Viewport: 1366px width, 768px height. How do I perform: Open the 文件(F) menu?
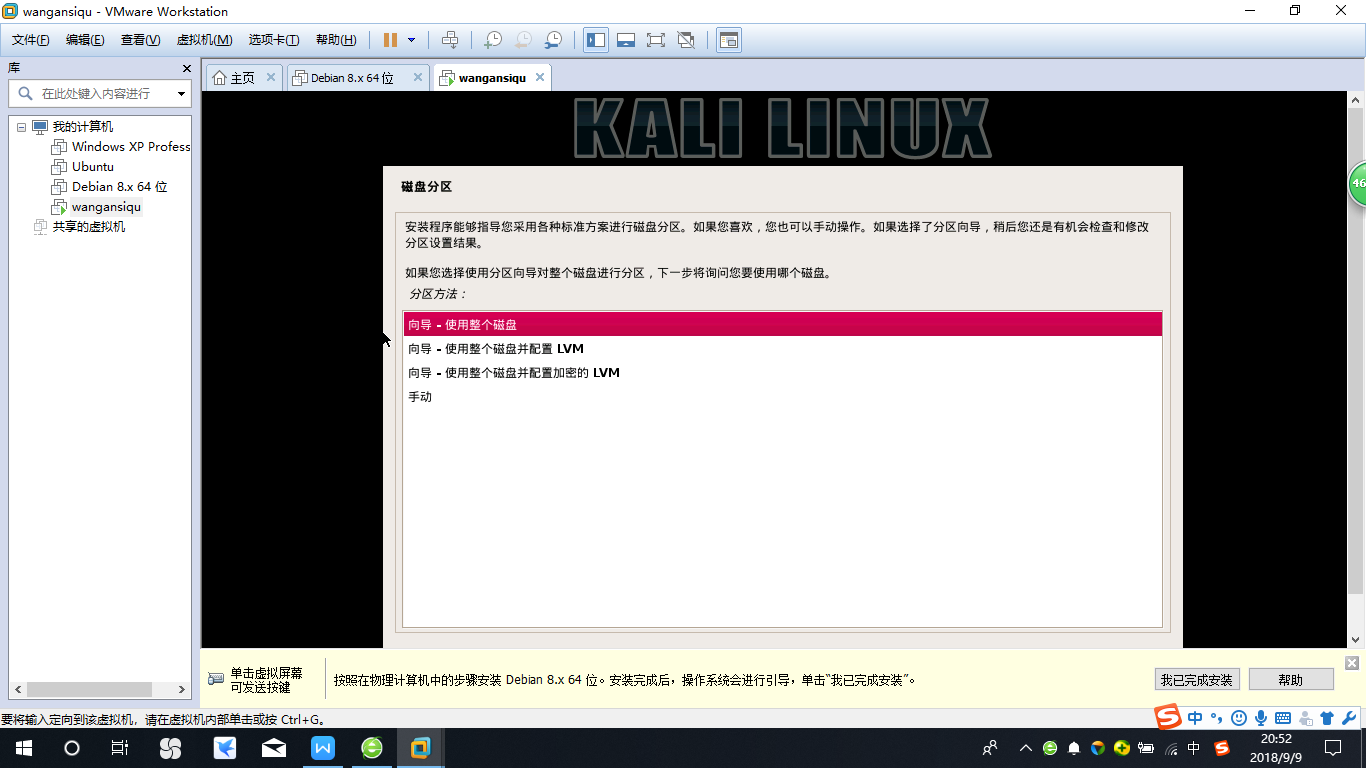[x=31, y=40]
